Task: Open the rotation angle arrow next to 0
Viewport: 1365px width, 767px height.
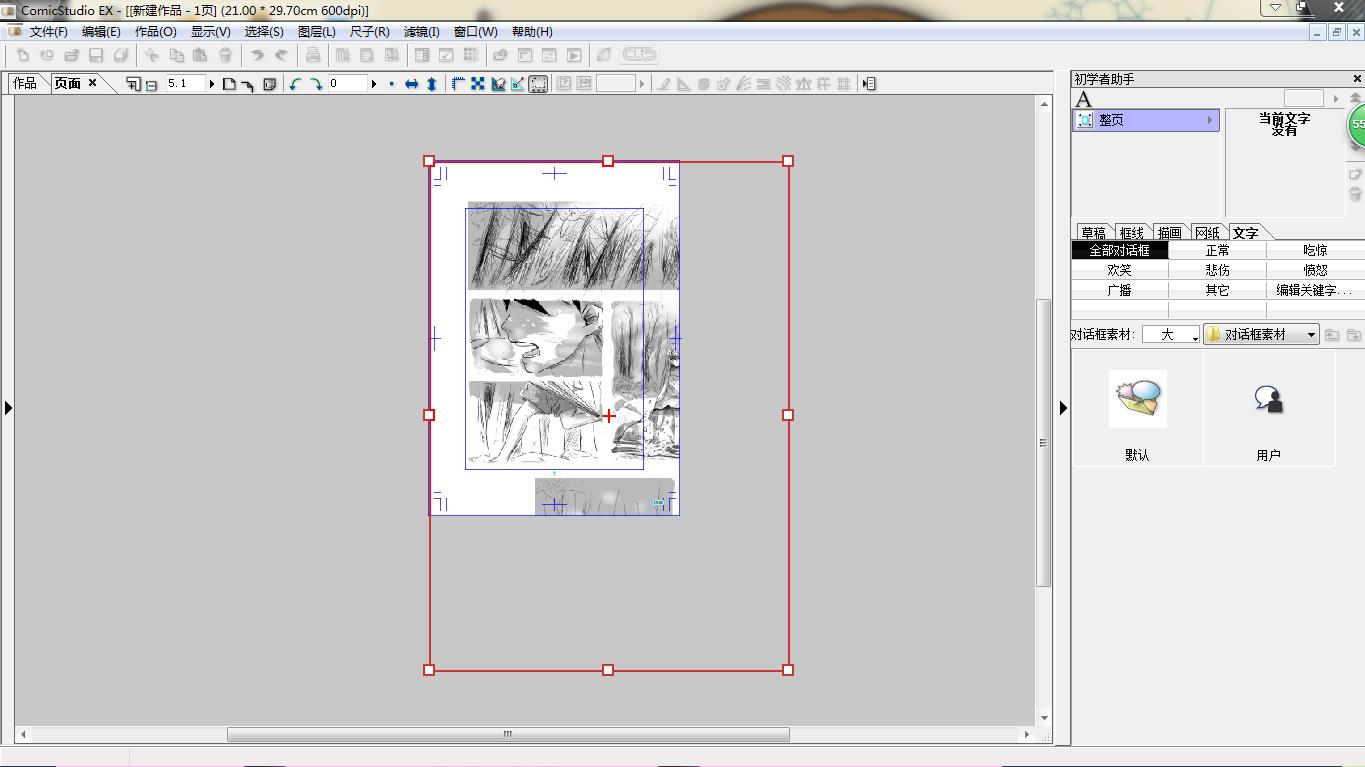Action: click(x=374, y=84)
